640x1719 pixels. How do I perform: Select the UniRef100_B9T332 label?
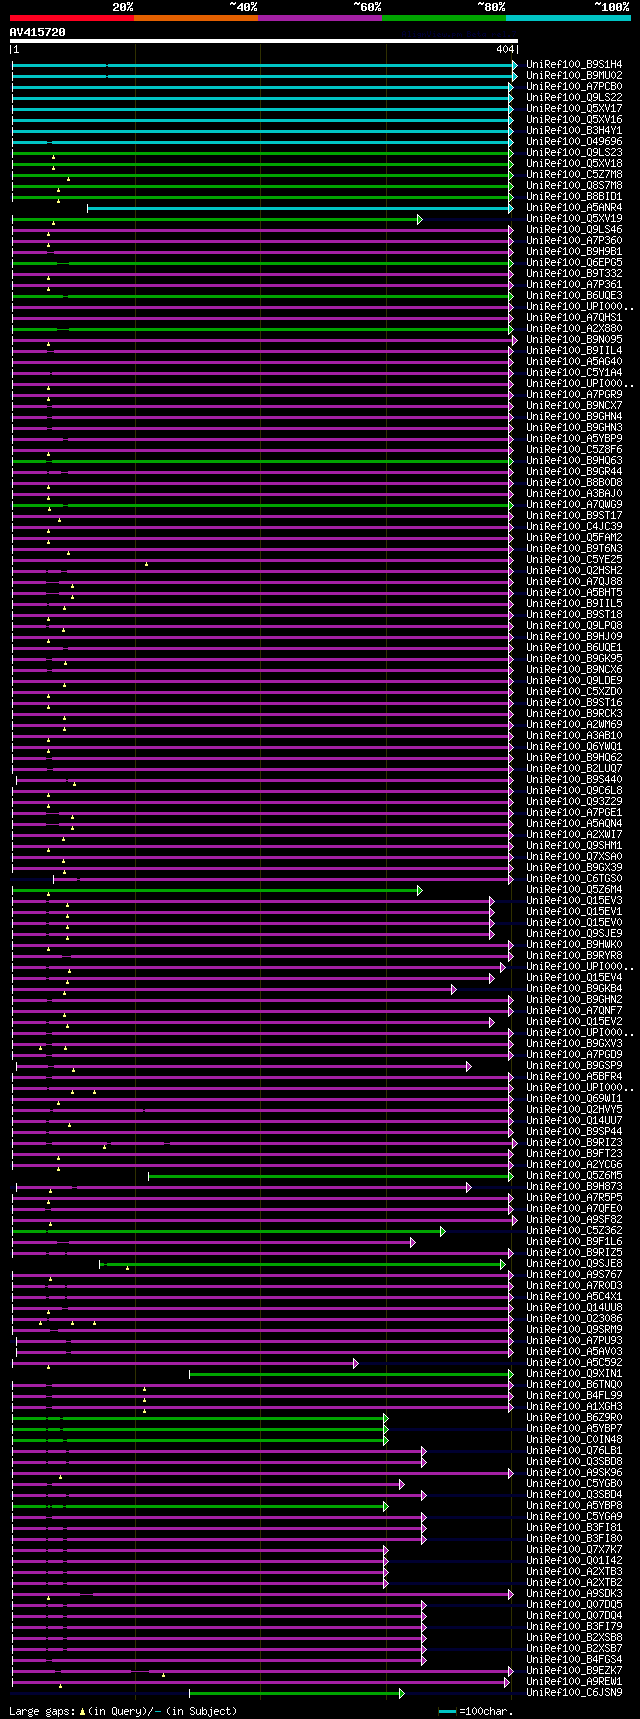point(574,273)
